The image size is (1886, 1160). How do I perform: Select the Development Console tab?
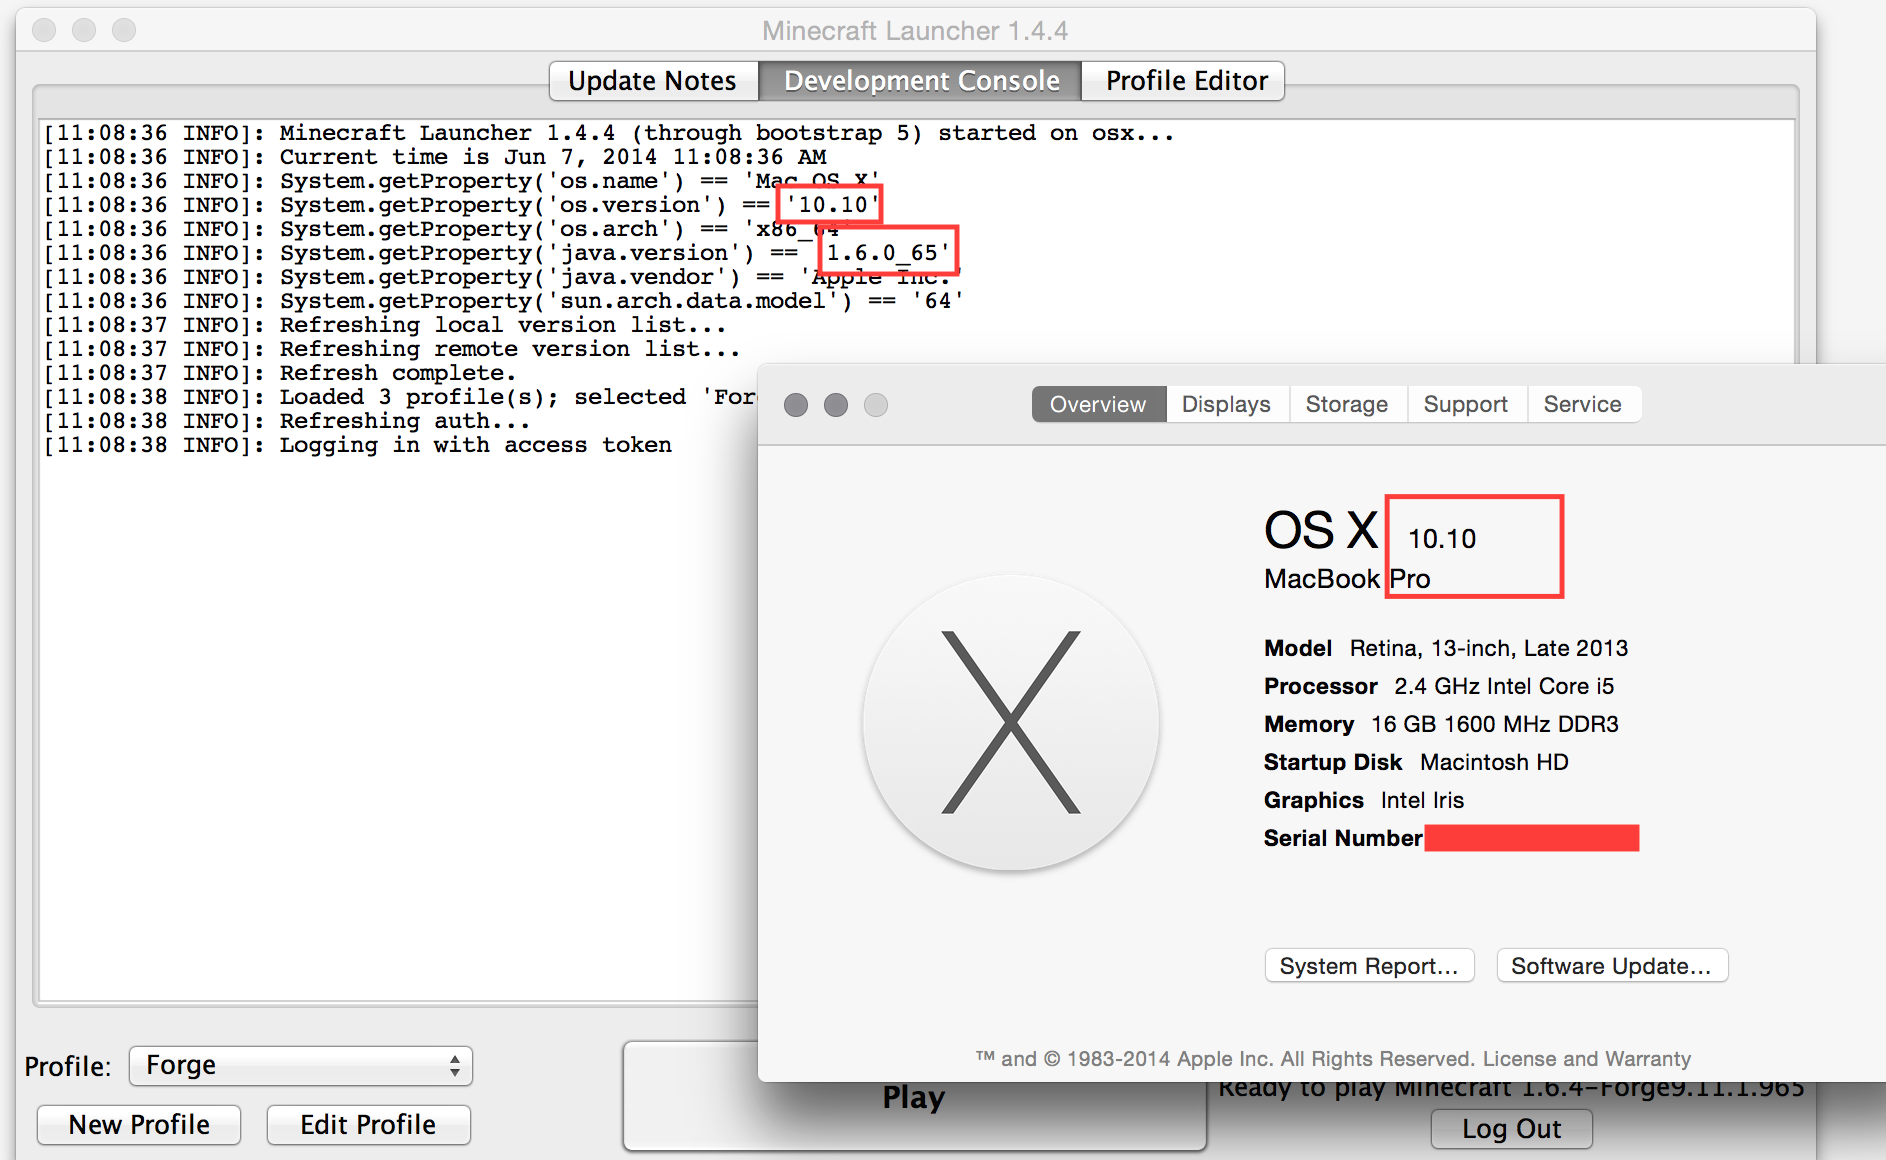coord(921,81)
